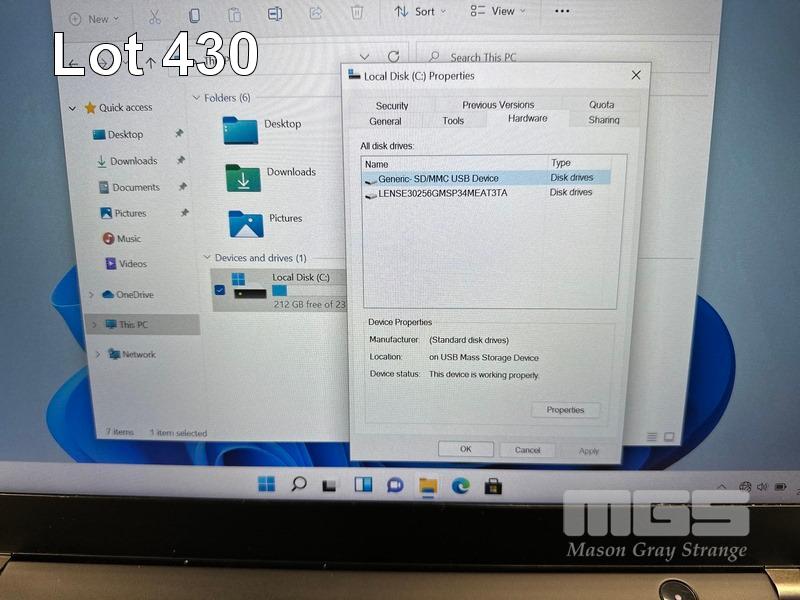Click the Delete trash icon in toolbar
The image size is (800, 600).
[357, 13]
